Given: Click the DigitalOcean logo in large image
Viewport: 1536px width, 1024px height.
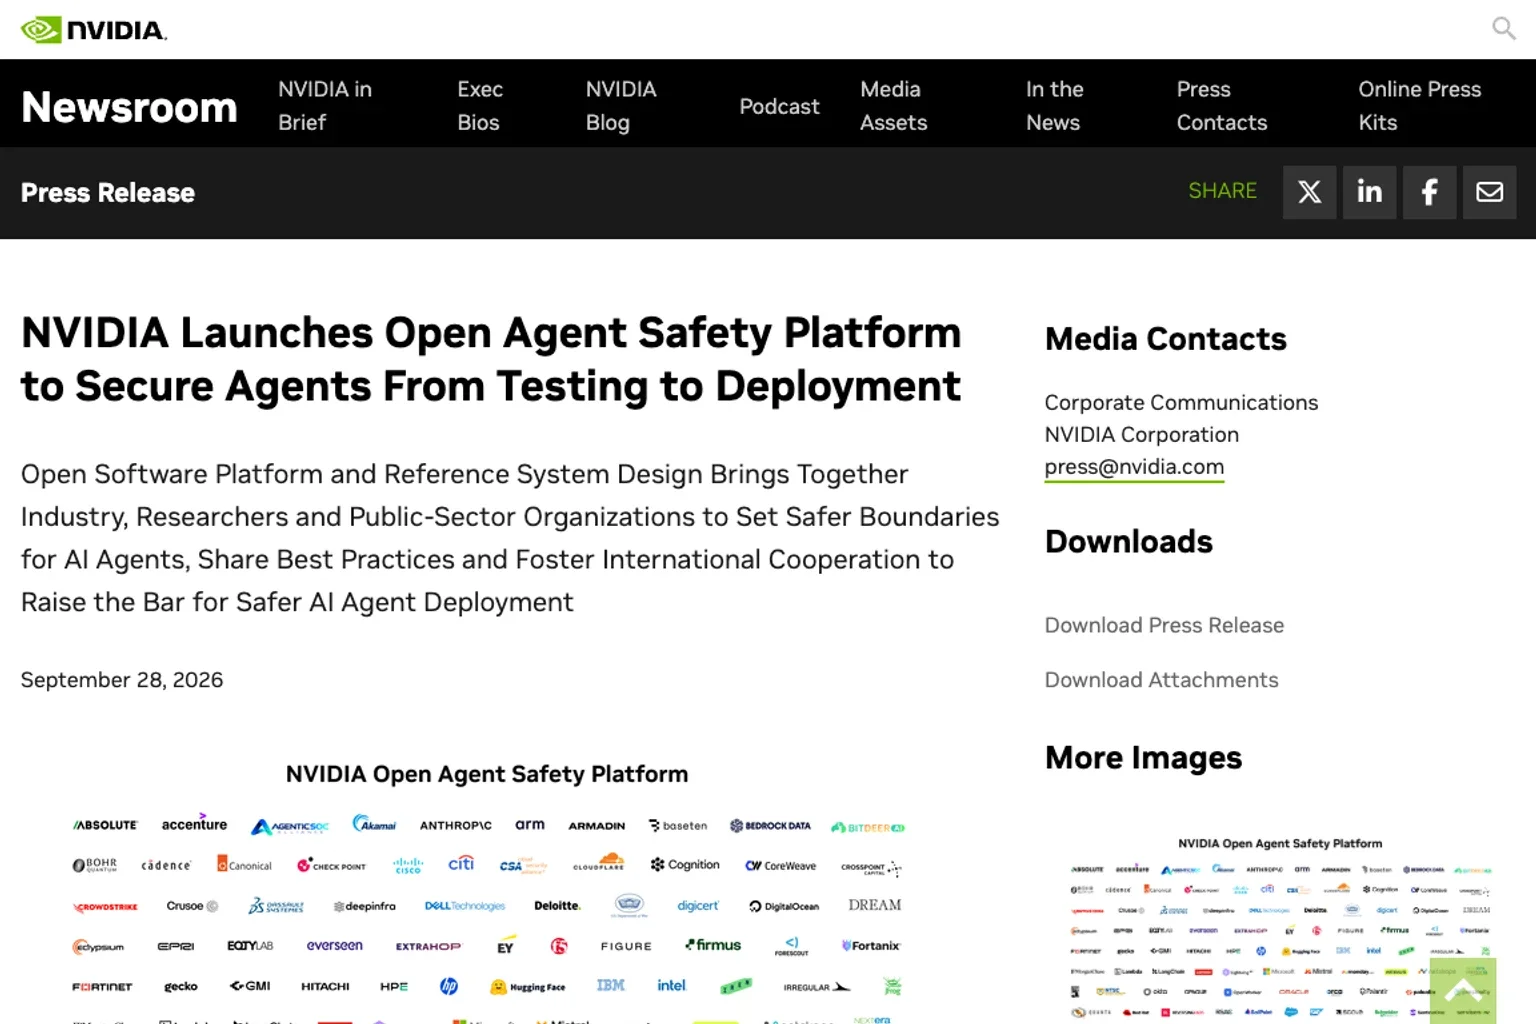Looking at the screenshot, I should (x=784, y=906).
